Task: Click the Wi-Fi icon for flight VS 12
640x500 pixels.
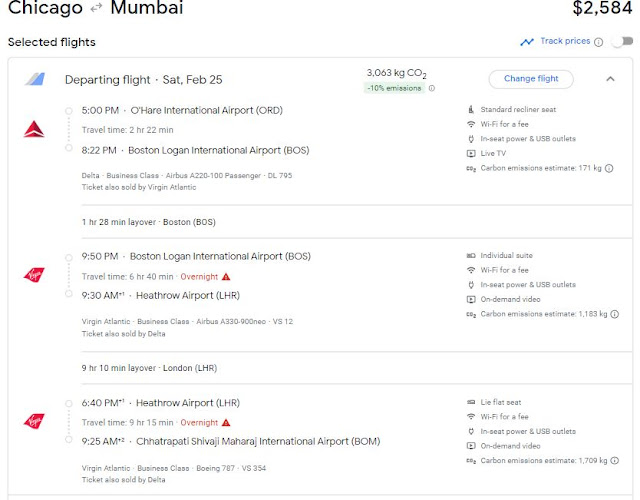Action: pos(471,270)
